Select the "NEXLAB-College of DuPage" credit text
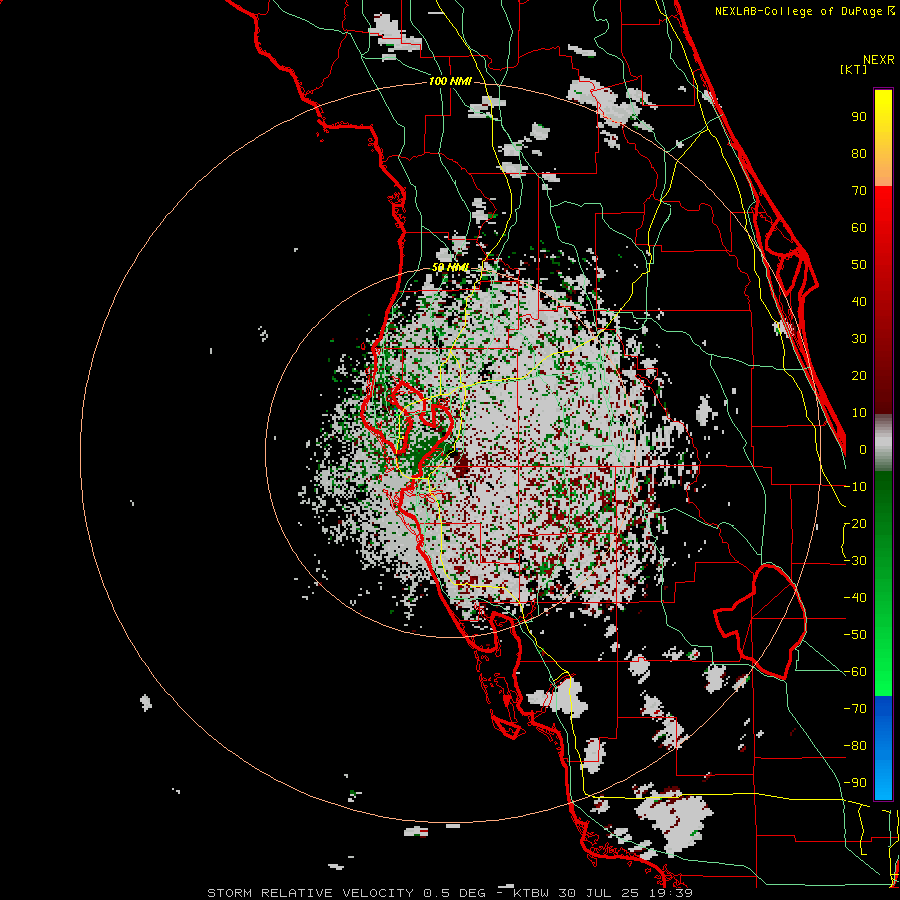The width and height of the screenshot is (900, 900). pyautogui.click(x=798, y=11)
